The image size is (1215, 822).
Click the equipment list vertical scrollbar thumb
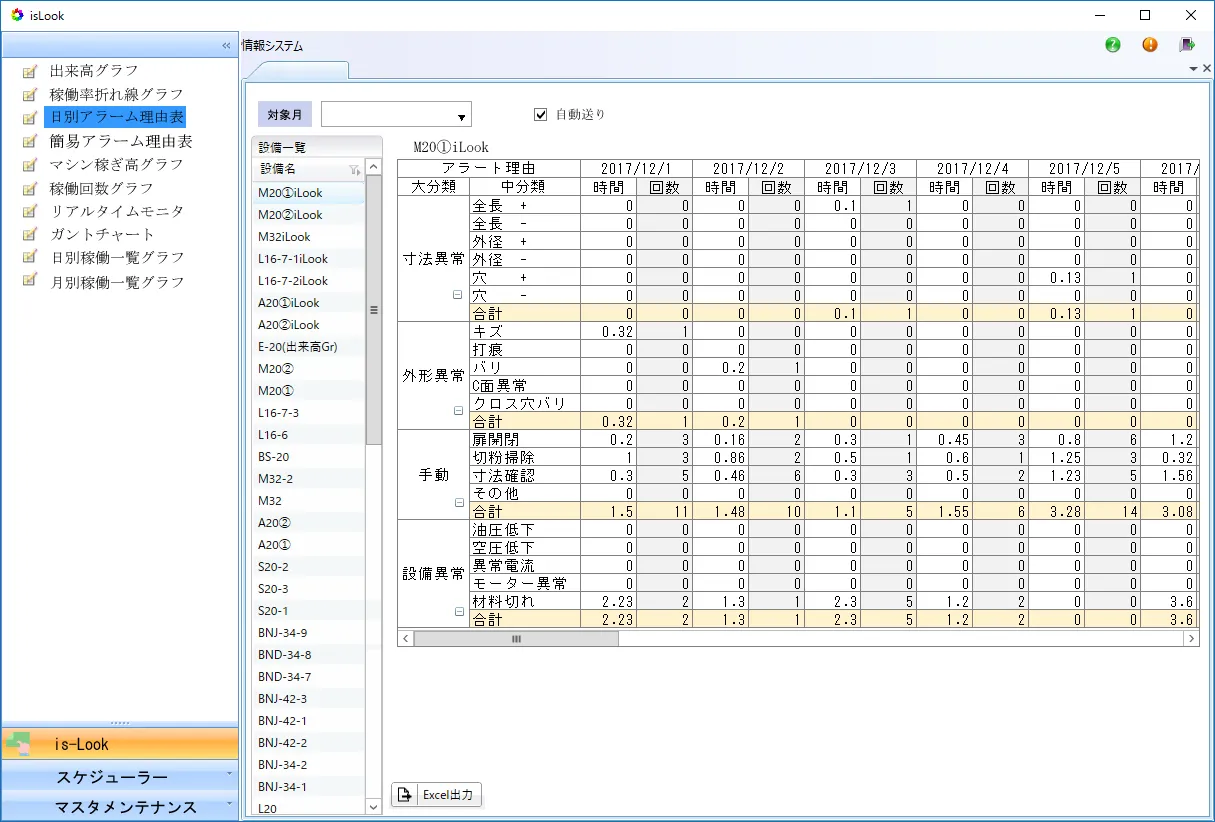(x=374, y=310)
